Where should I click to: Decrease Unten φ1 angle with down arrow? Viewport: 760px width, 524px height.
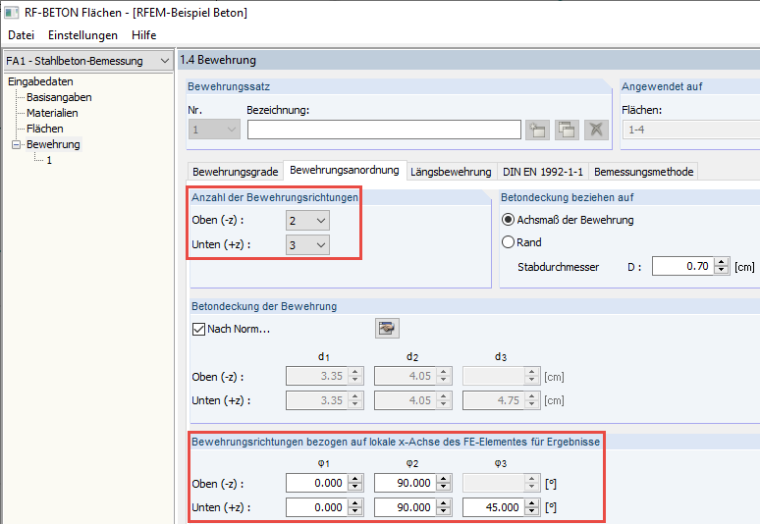tap(355, 511)
